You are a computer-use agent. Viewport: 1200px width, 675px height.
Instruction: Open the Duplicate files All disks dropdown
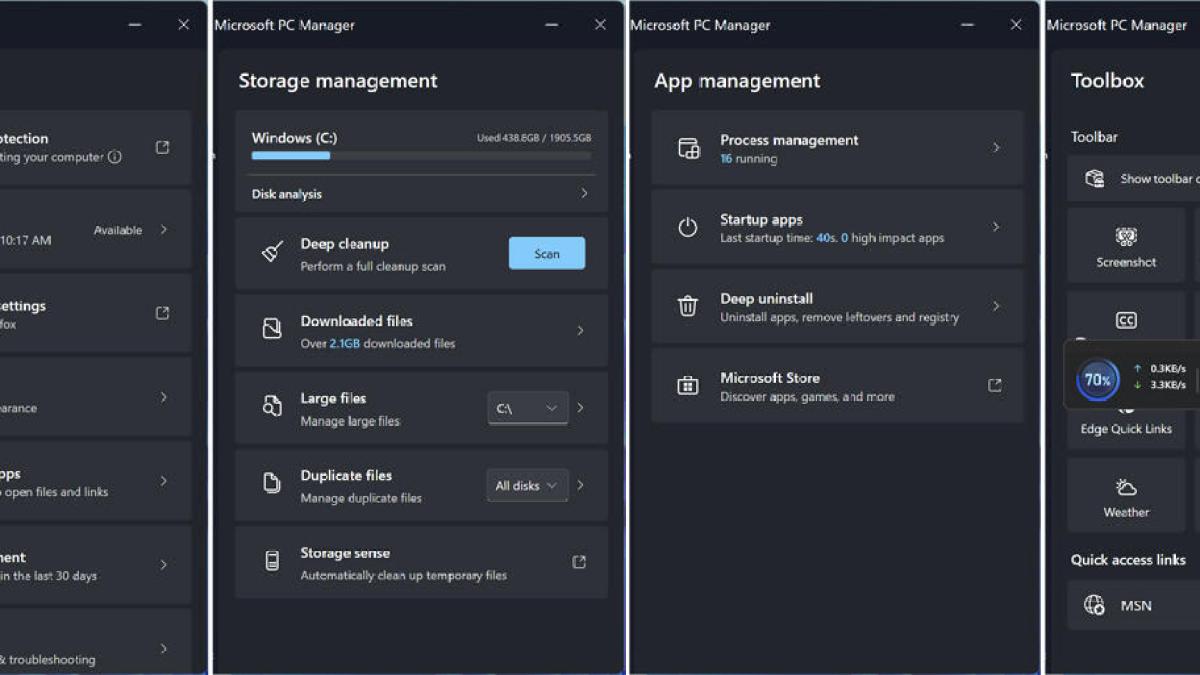[x=528, y=486]
